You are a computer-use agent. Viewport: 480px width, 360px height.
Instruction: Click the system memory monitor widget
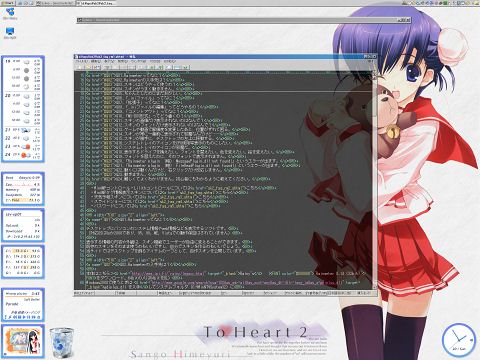[x=23, y=189]
